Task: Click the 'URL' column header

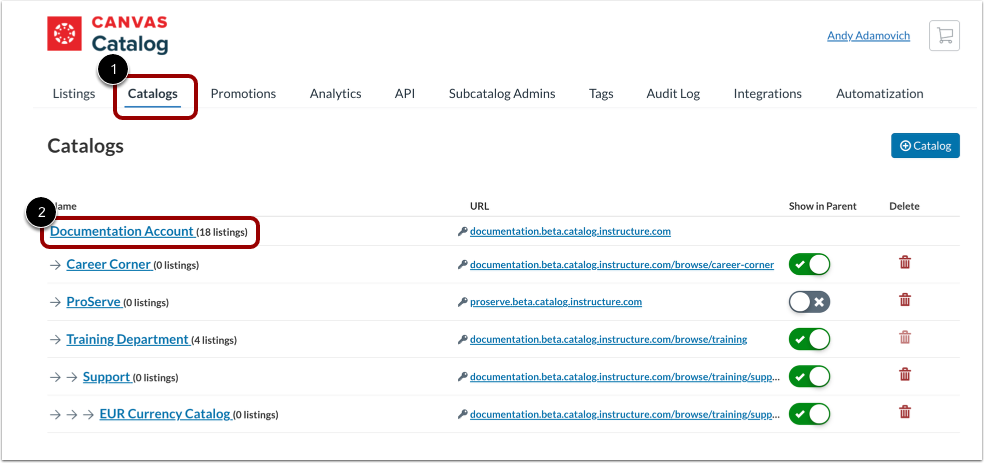Action: [x=479, y=206]
